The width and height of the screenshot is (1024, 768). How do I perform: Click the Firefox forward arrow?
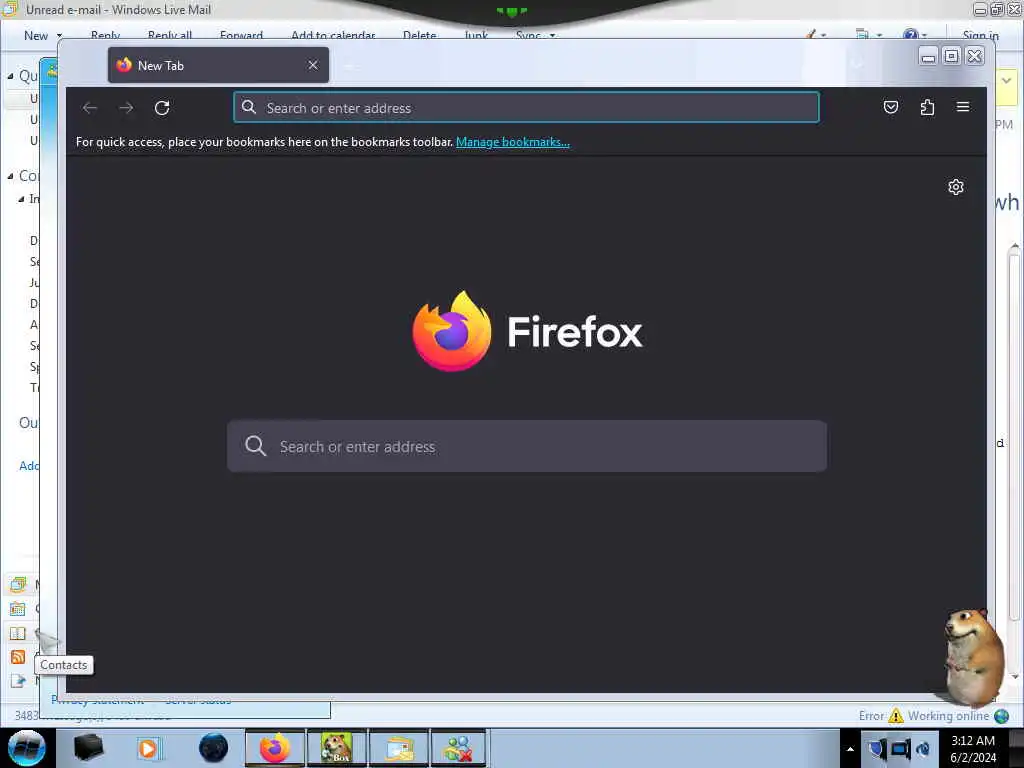(126, 108)
